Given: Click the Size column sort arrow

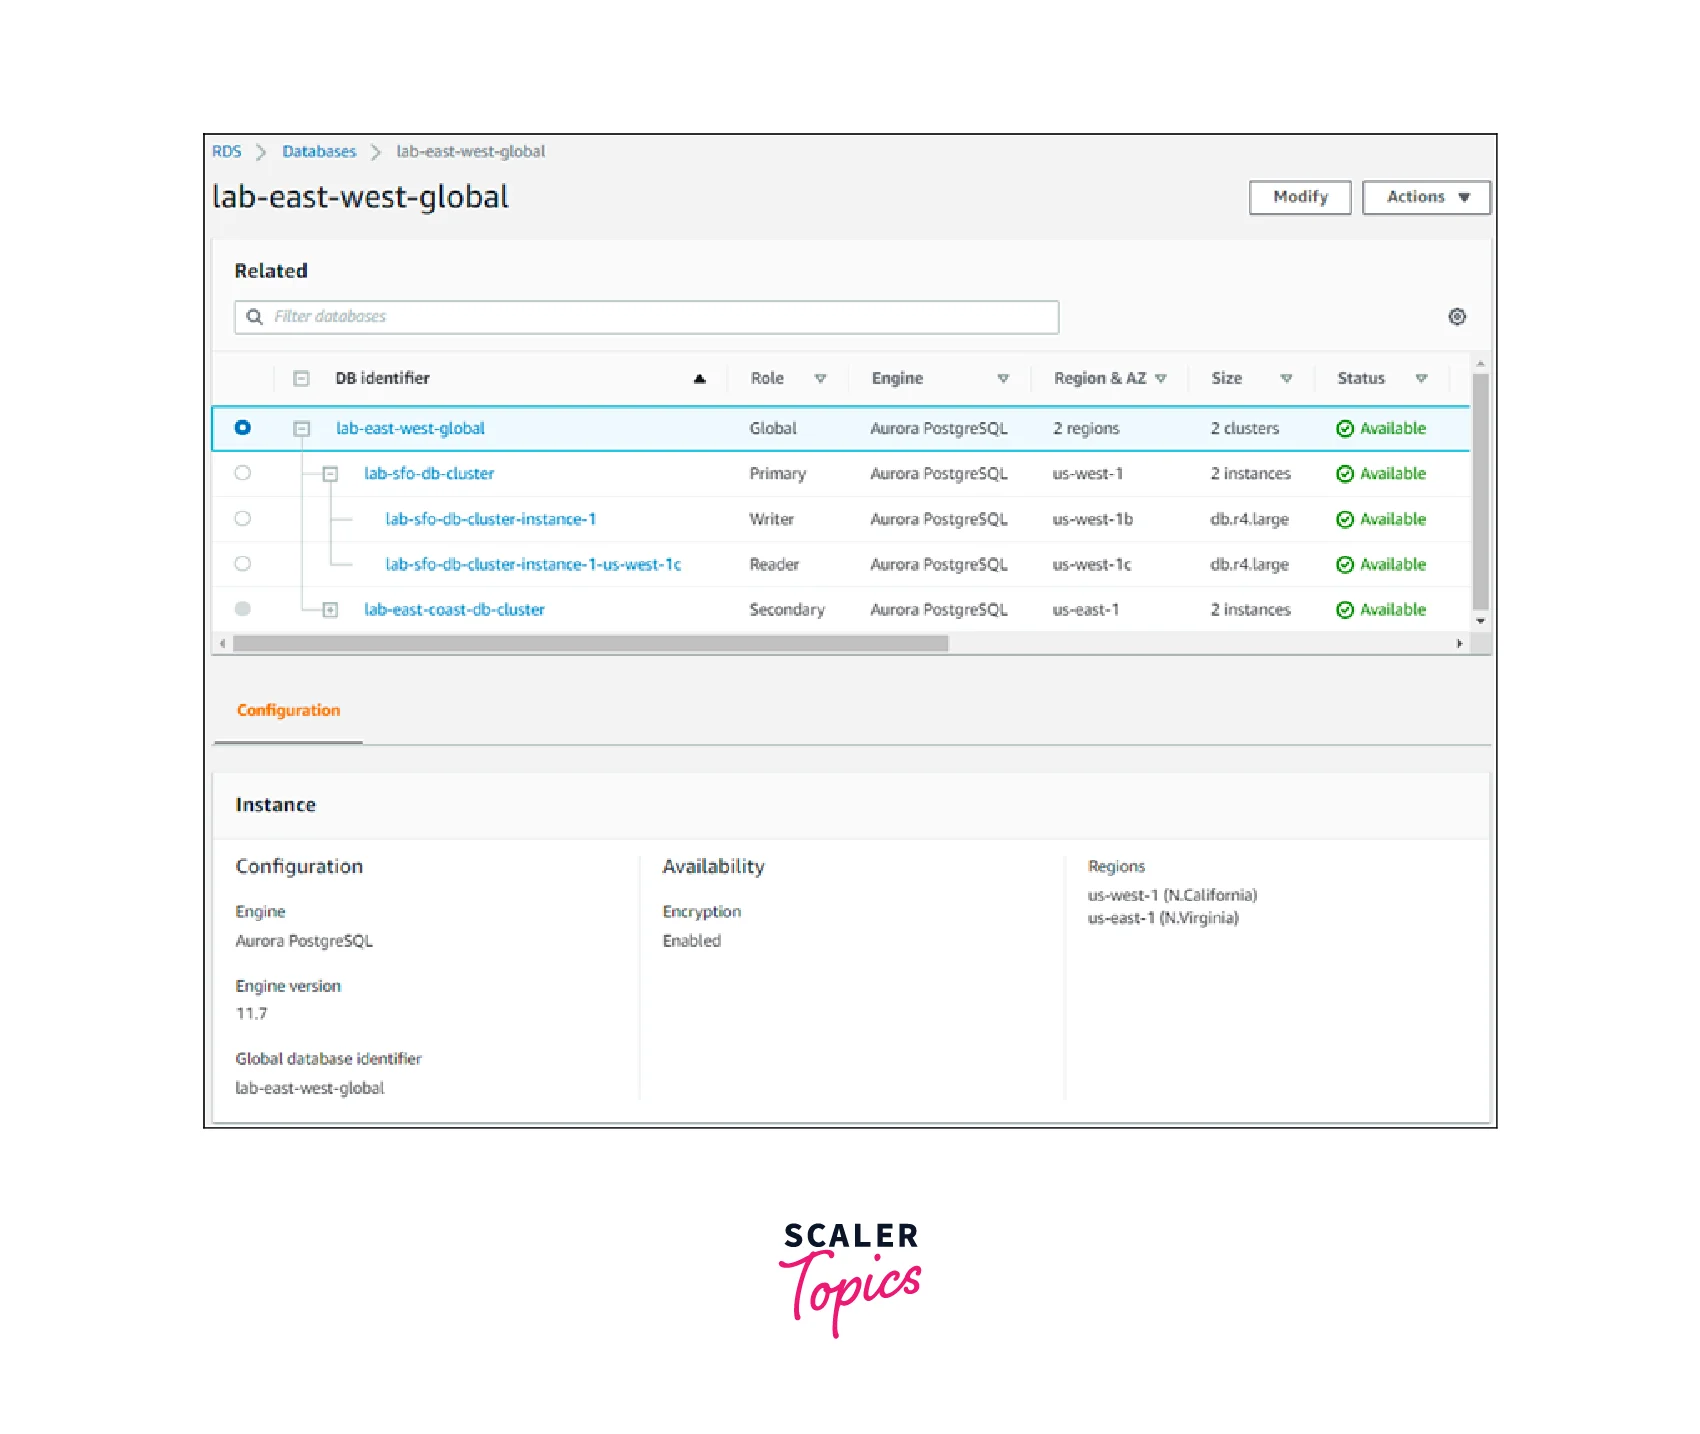Looking at the screenshot, I should click(x=1286, y=379).
